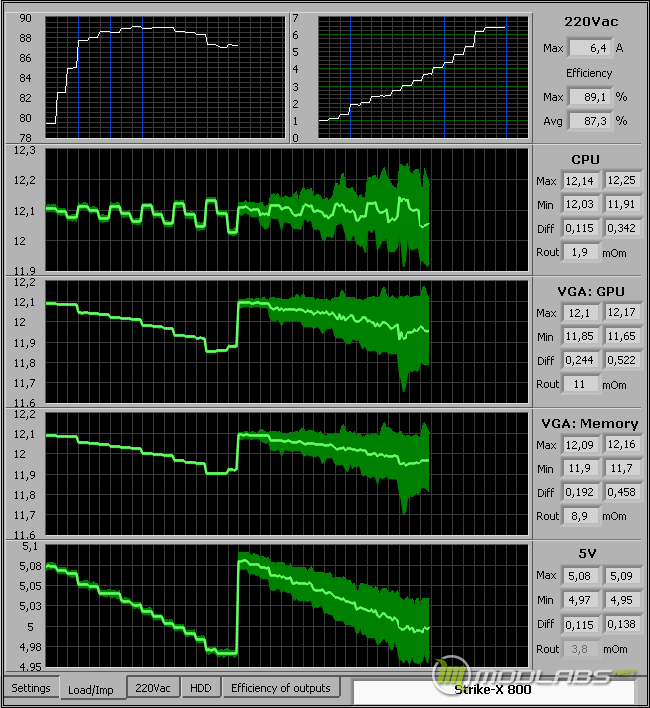
Task: Click the VGA: Memory Max value 12,09
Action: (580, 445)
